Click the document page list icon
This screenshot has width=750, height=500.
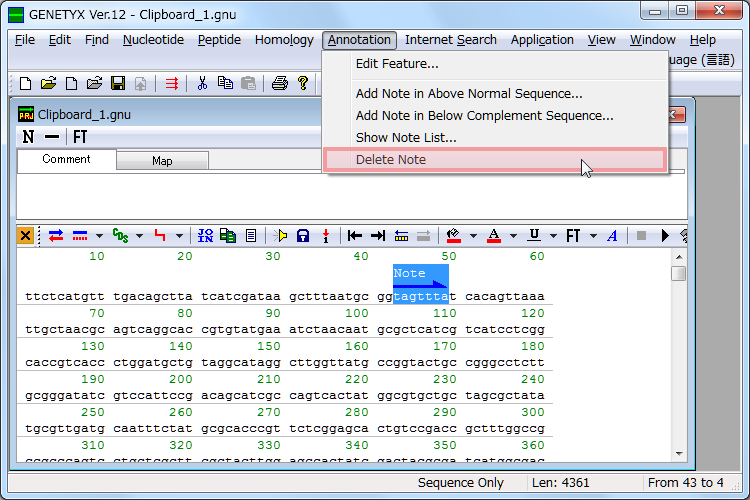coord(251,235)
